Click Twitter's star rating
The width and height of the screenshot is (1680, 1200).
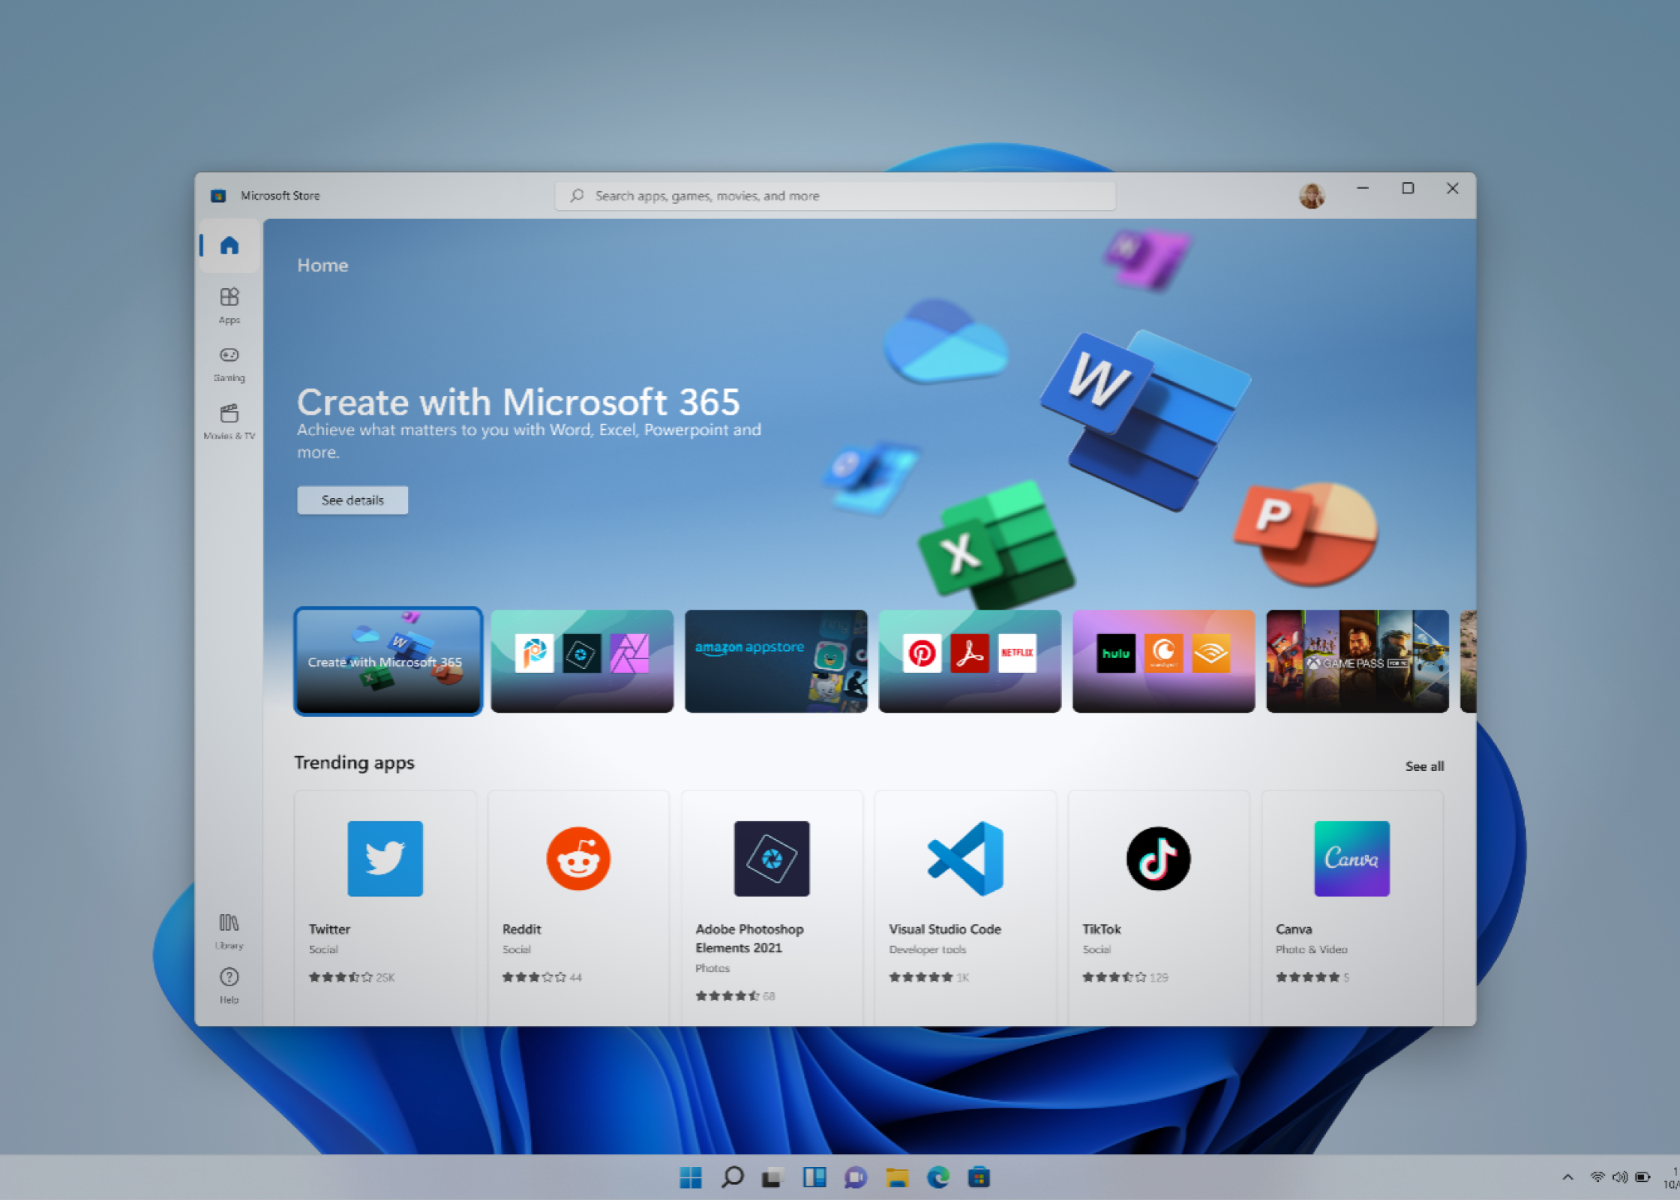[x=340, y=977]
